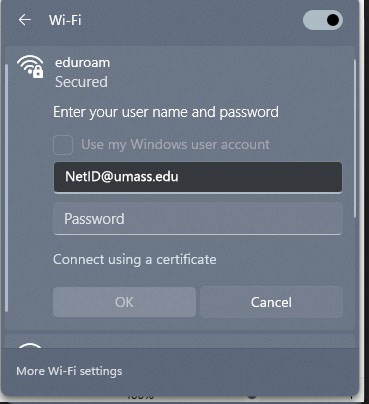The height and width of the screenshot is (404, 369).
Task: Select the eduroam network name
Action: pyautogui.click(x=82, y=63)
